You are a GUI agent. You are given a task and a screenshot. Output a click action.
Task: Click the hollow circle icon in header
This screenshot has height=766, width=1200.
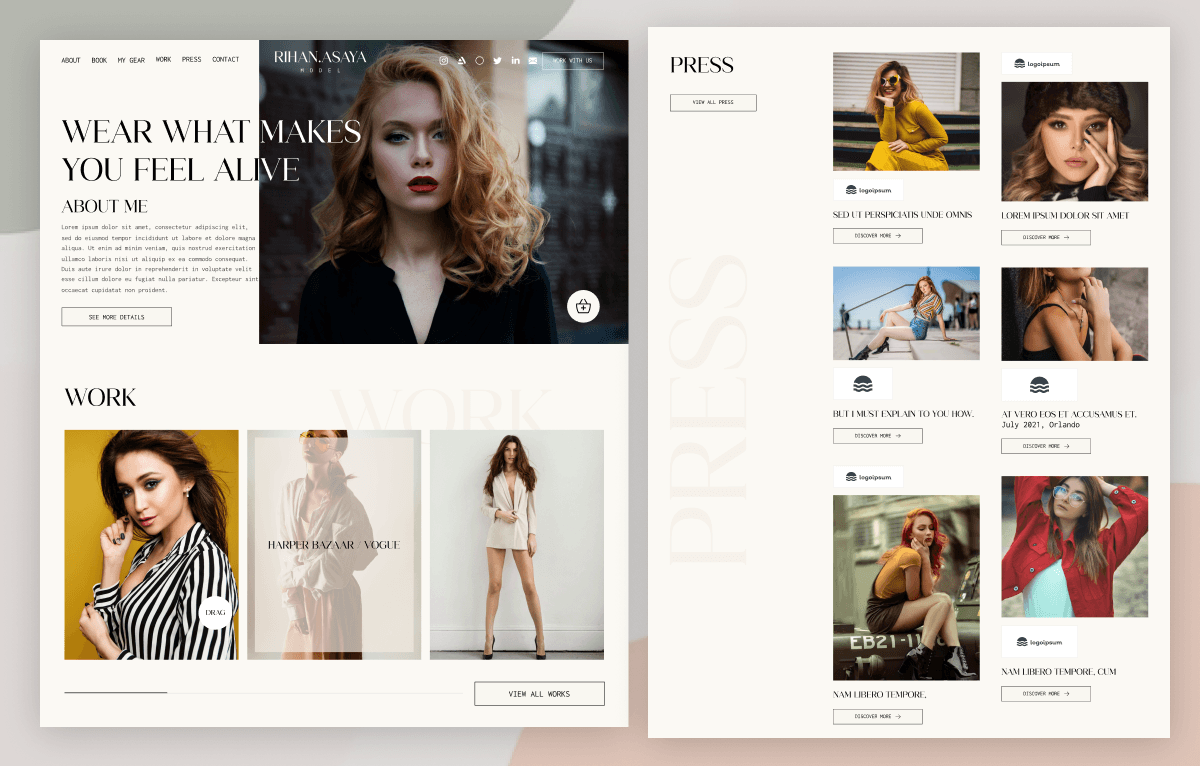(x=479, y=61)
